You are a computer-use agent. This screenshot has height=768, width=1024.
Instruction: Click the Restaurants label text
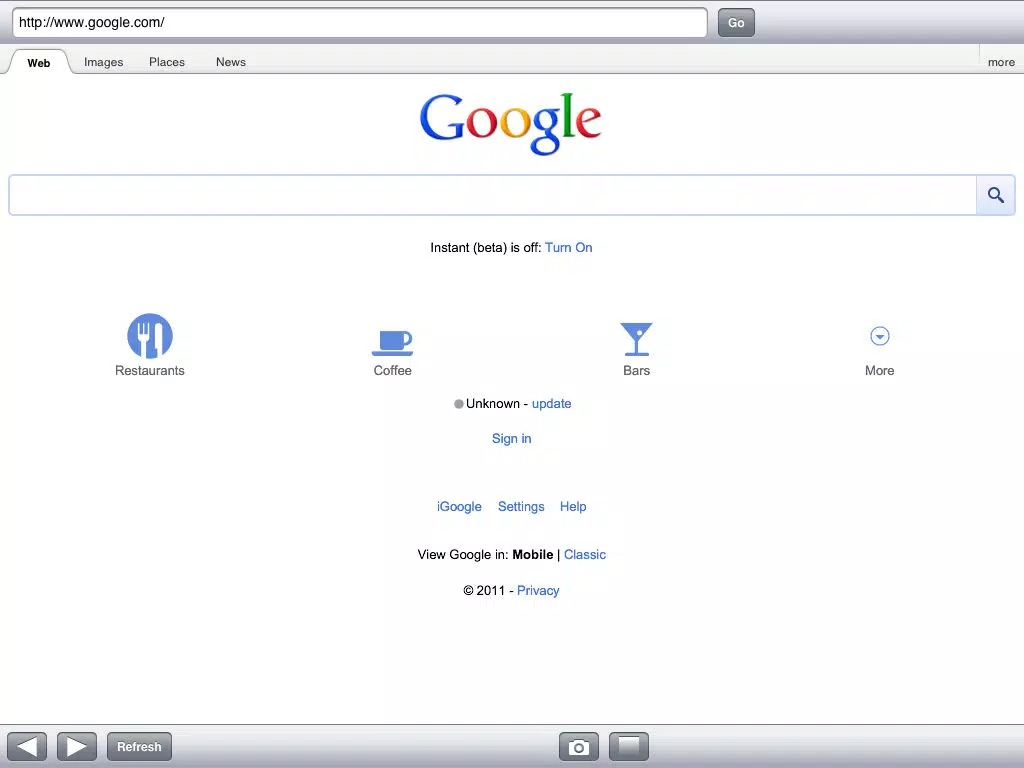pyautogui.click(x=150, y=370)
